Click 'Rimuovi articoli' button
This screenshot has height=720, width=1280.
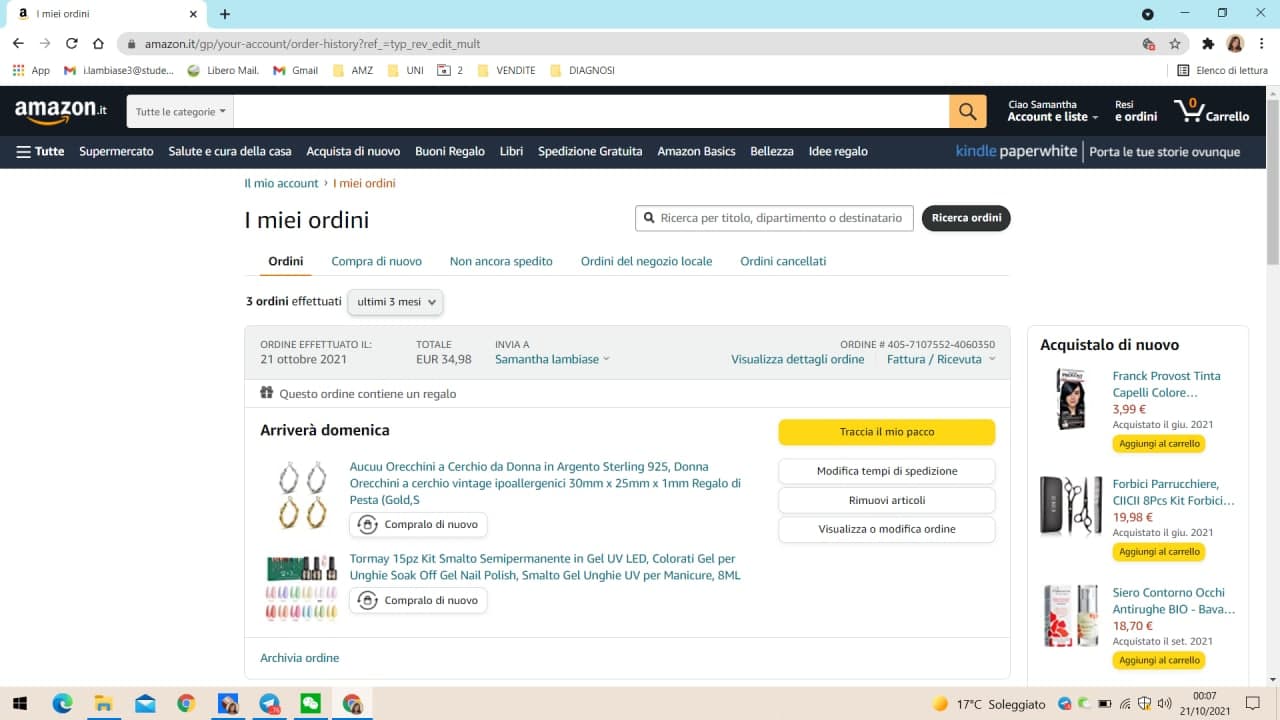886,500
